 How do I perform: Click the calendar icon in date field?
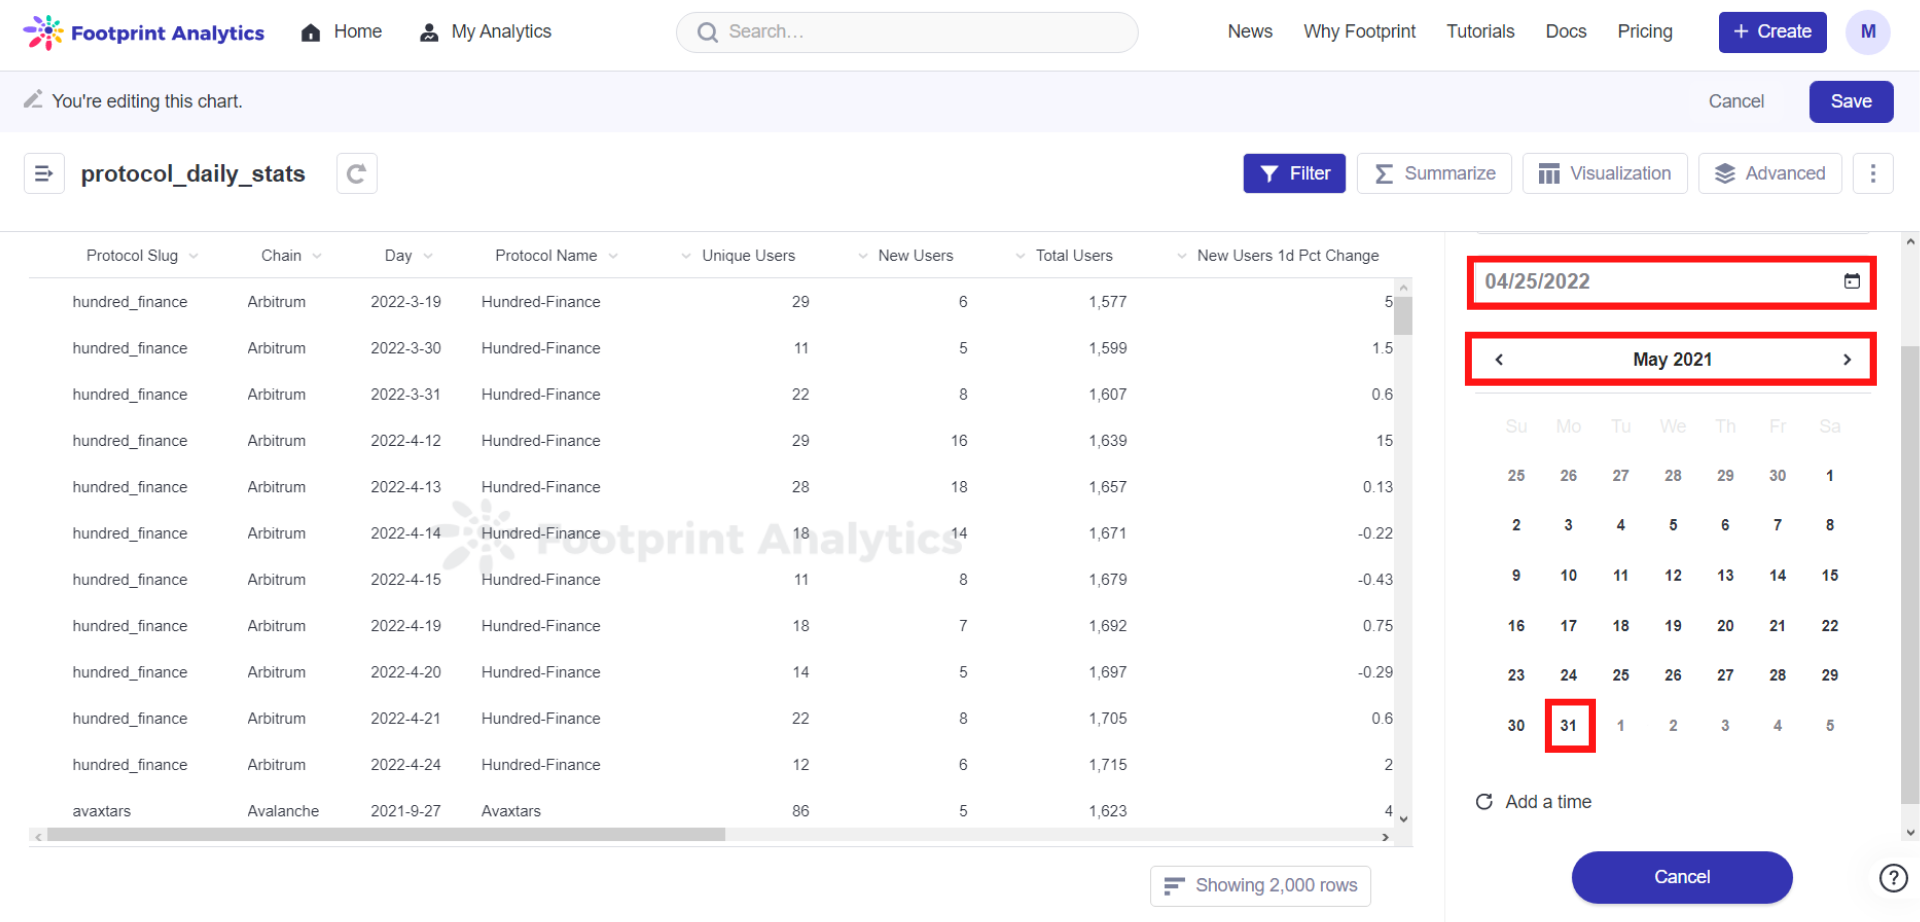(1852, 281)
